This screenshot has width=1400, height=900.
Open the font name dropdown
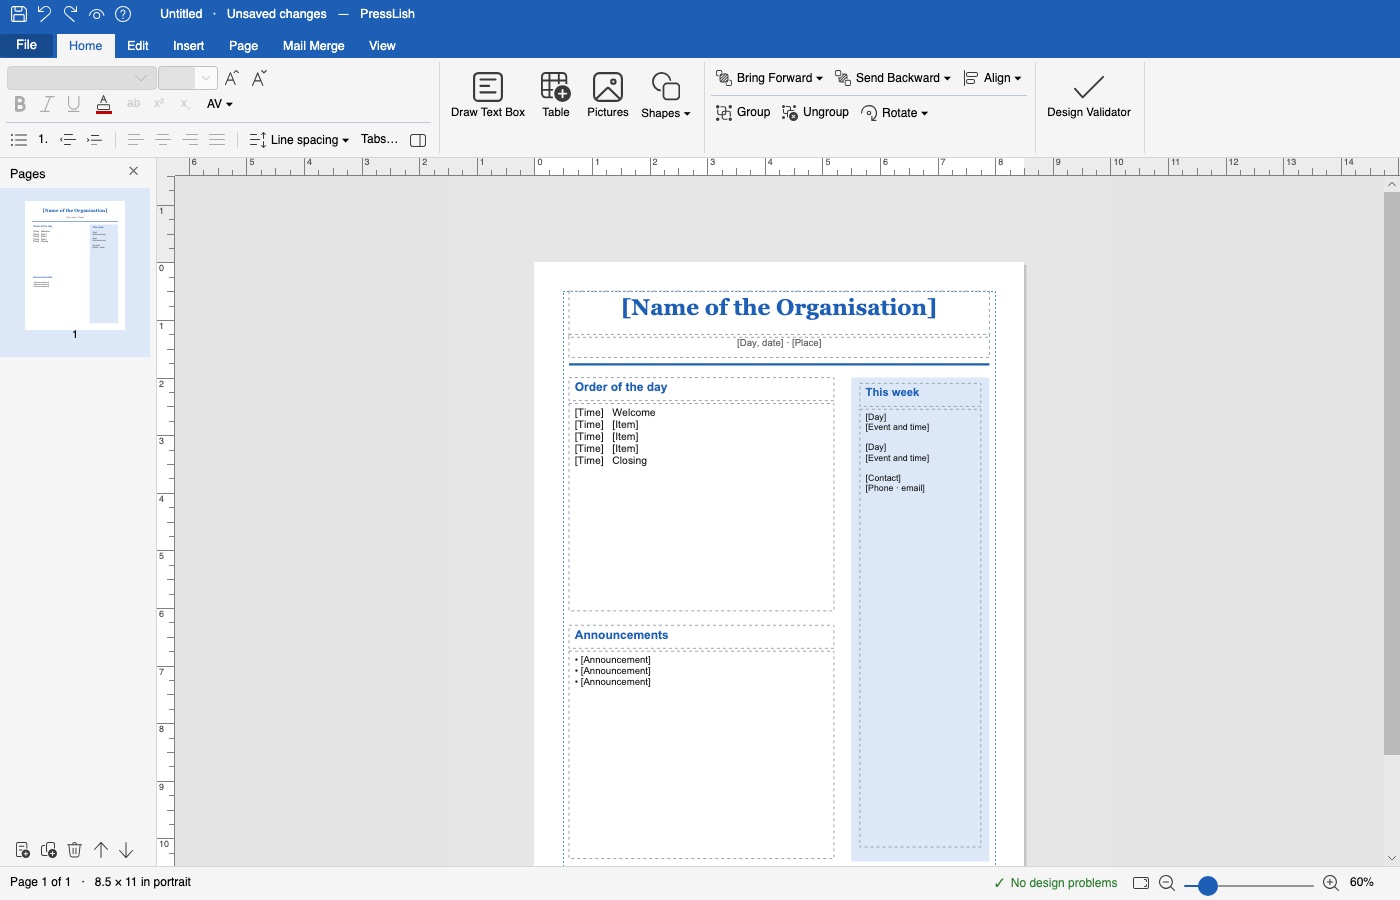point(82,78)
